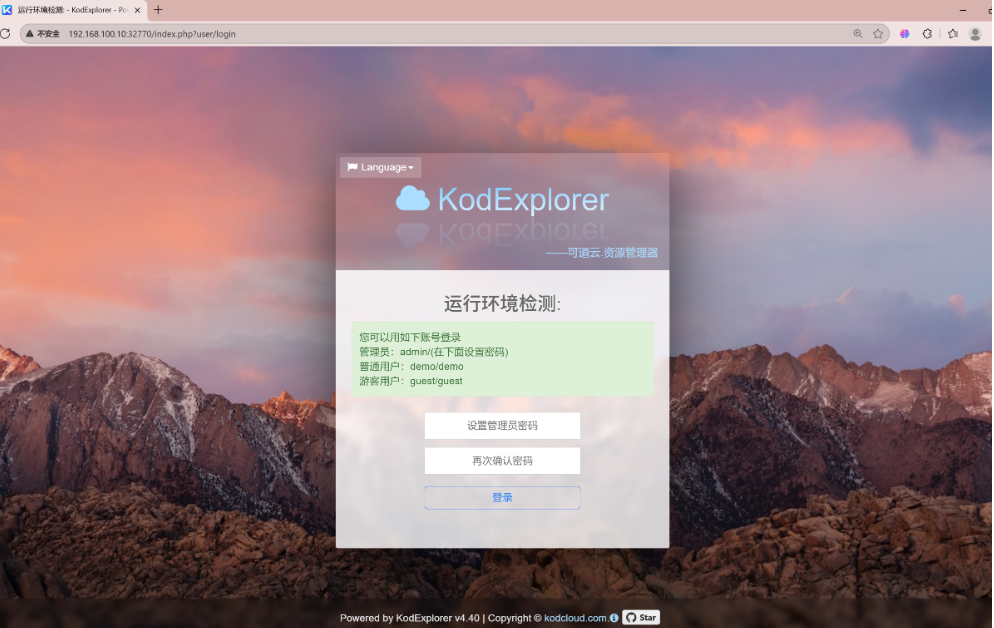Viewport: 994px width, 628px height.
Task: Click the guest/guest account text
Action: click(x=436, y=381)
